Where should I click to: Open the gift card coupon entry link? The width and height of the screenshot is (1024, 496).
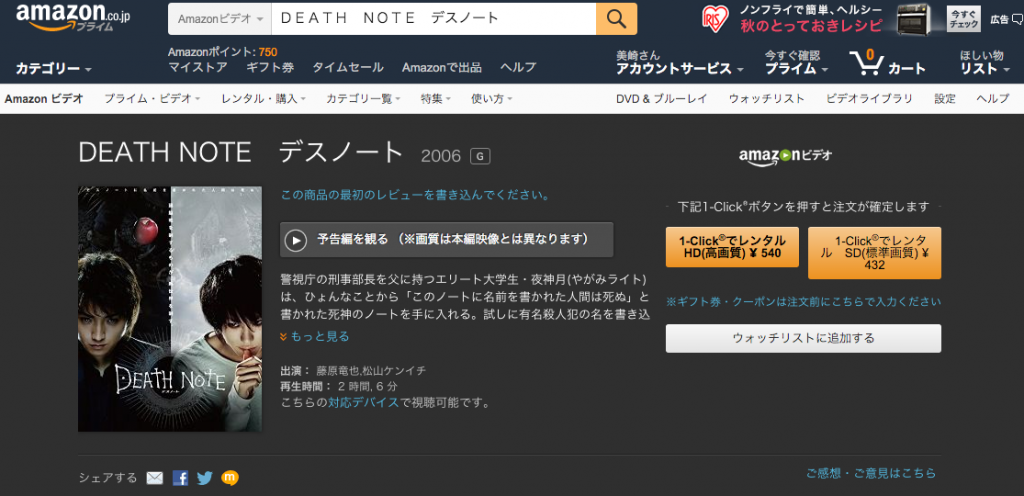click(803, 302)
